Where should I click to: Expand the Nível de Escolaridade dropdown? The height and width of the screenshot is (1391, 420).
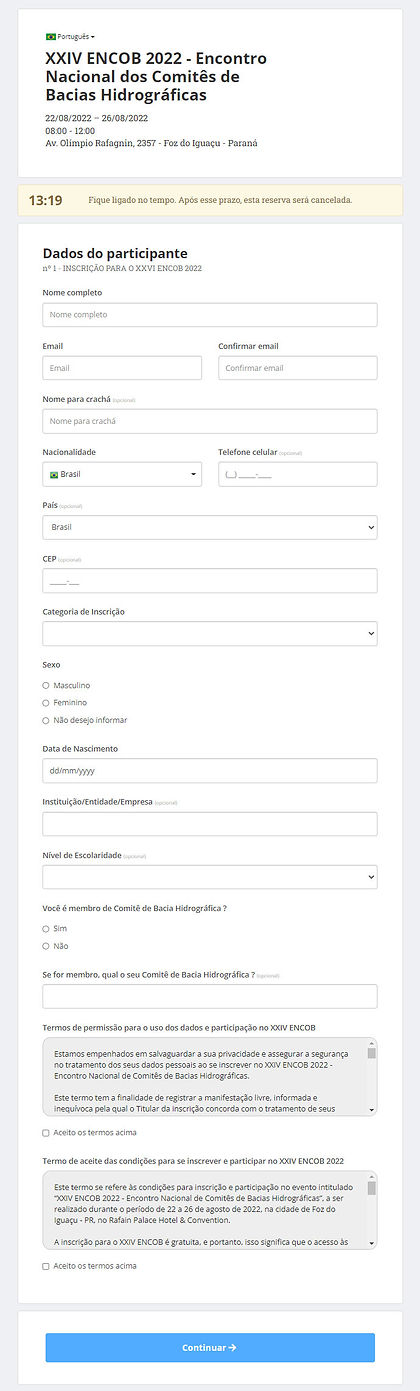[210, 877]
